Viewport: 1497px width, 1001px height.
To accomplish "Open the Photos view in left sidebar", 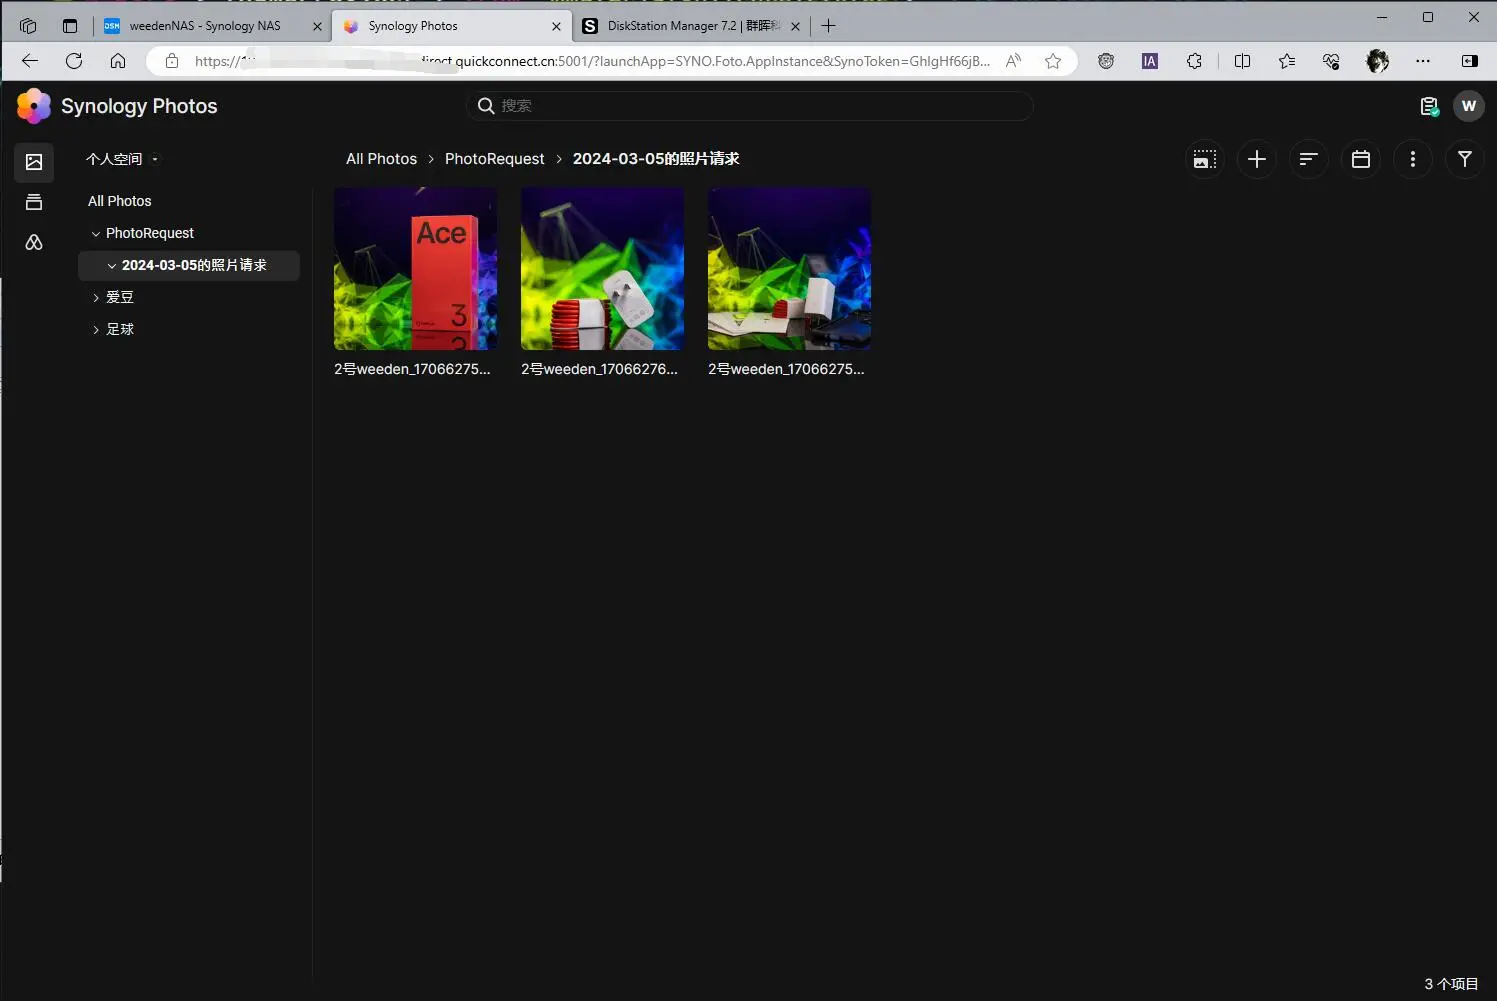I will (x=34, y=162).
